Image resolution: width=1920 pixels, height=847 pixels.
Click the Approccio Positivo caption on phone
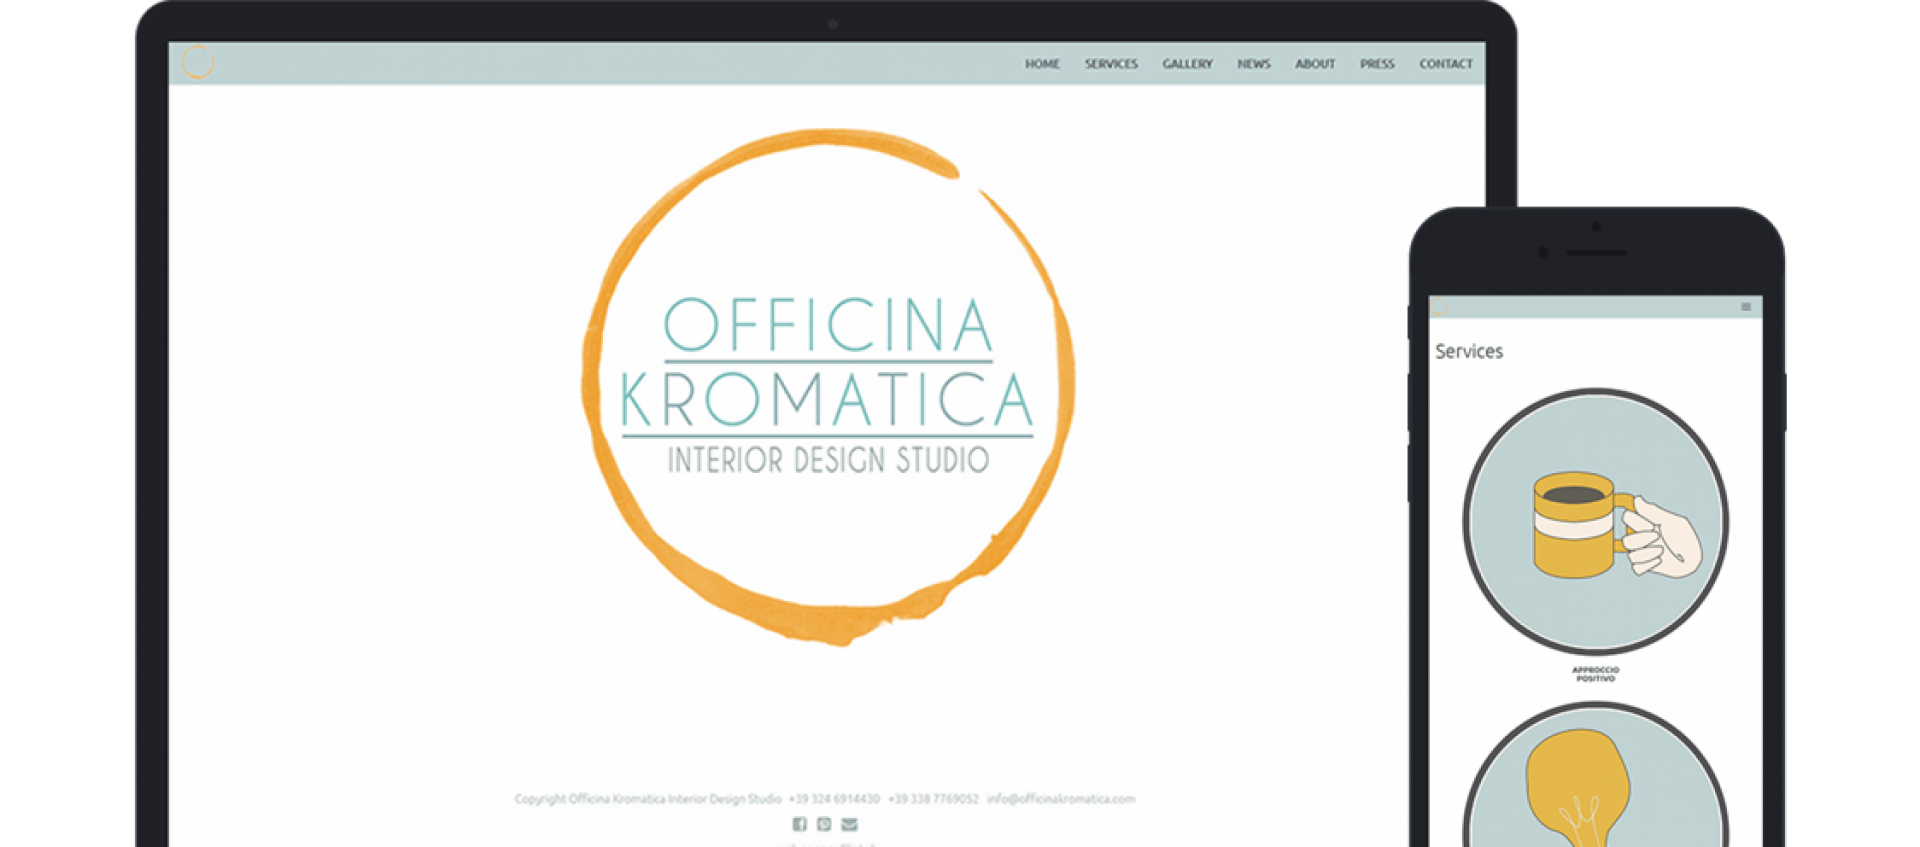click(1596, 674)
